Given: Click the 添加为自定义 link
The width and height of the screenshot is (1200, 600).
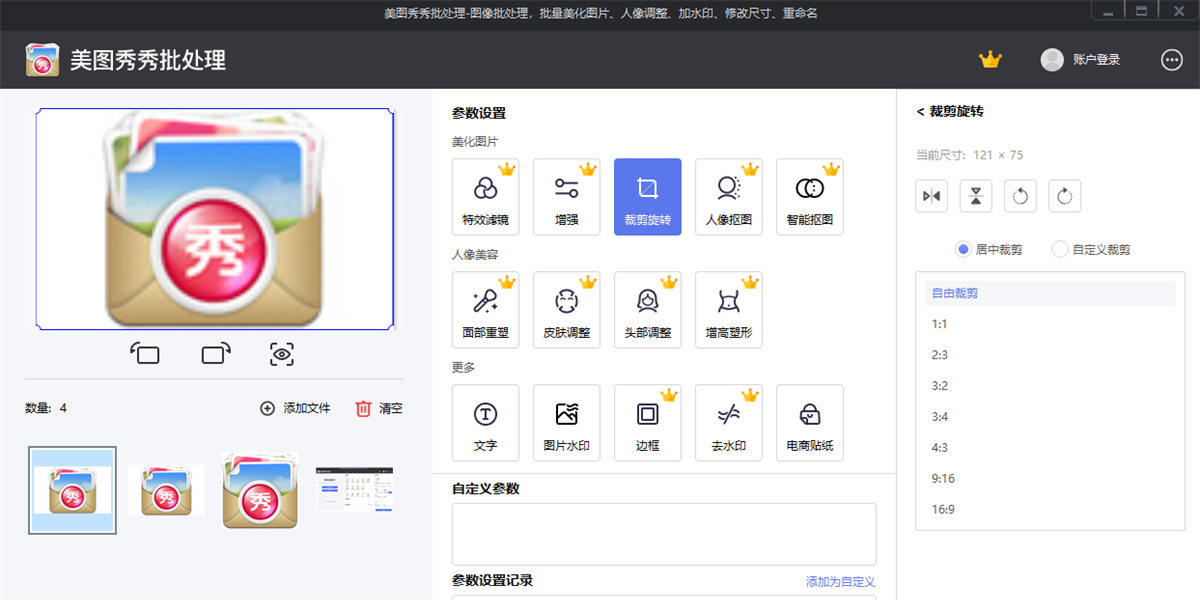Looking at the screenshot, I should tap(841, 582).
